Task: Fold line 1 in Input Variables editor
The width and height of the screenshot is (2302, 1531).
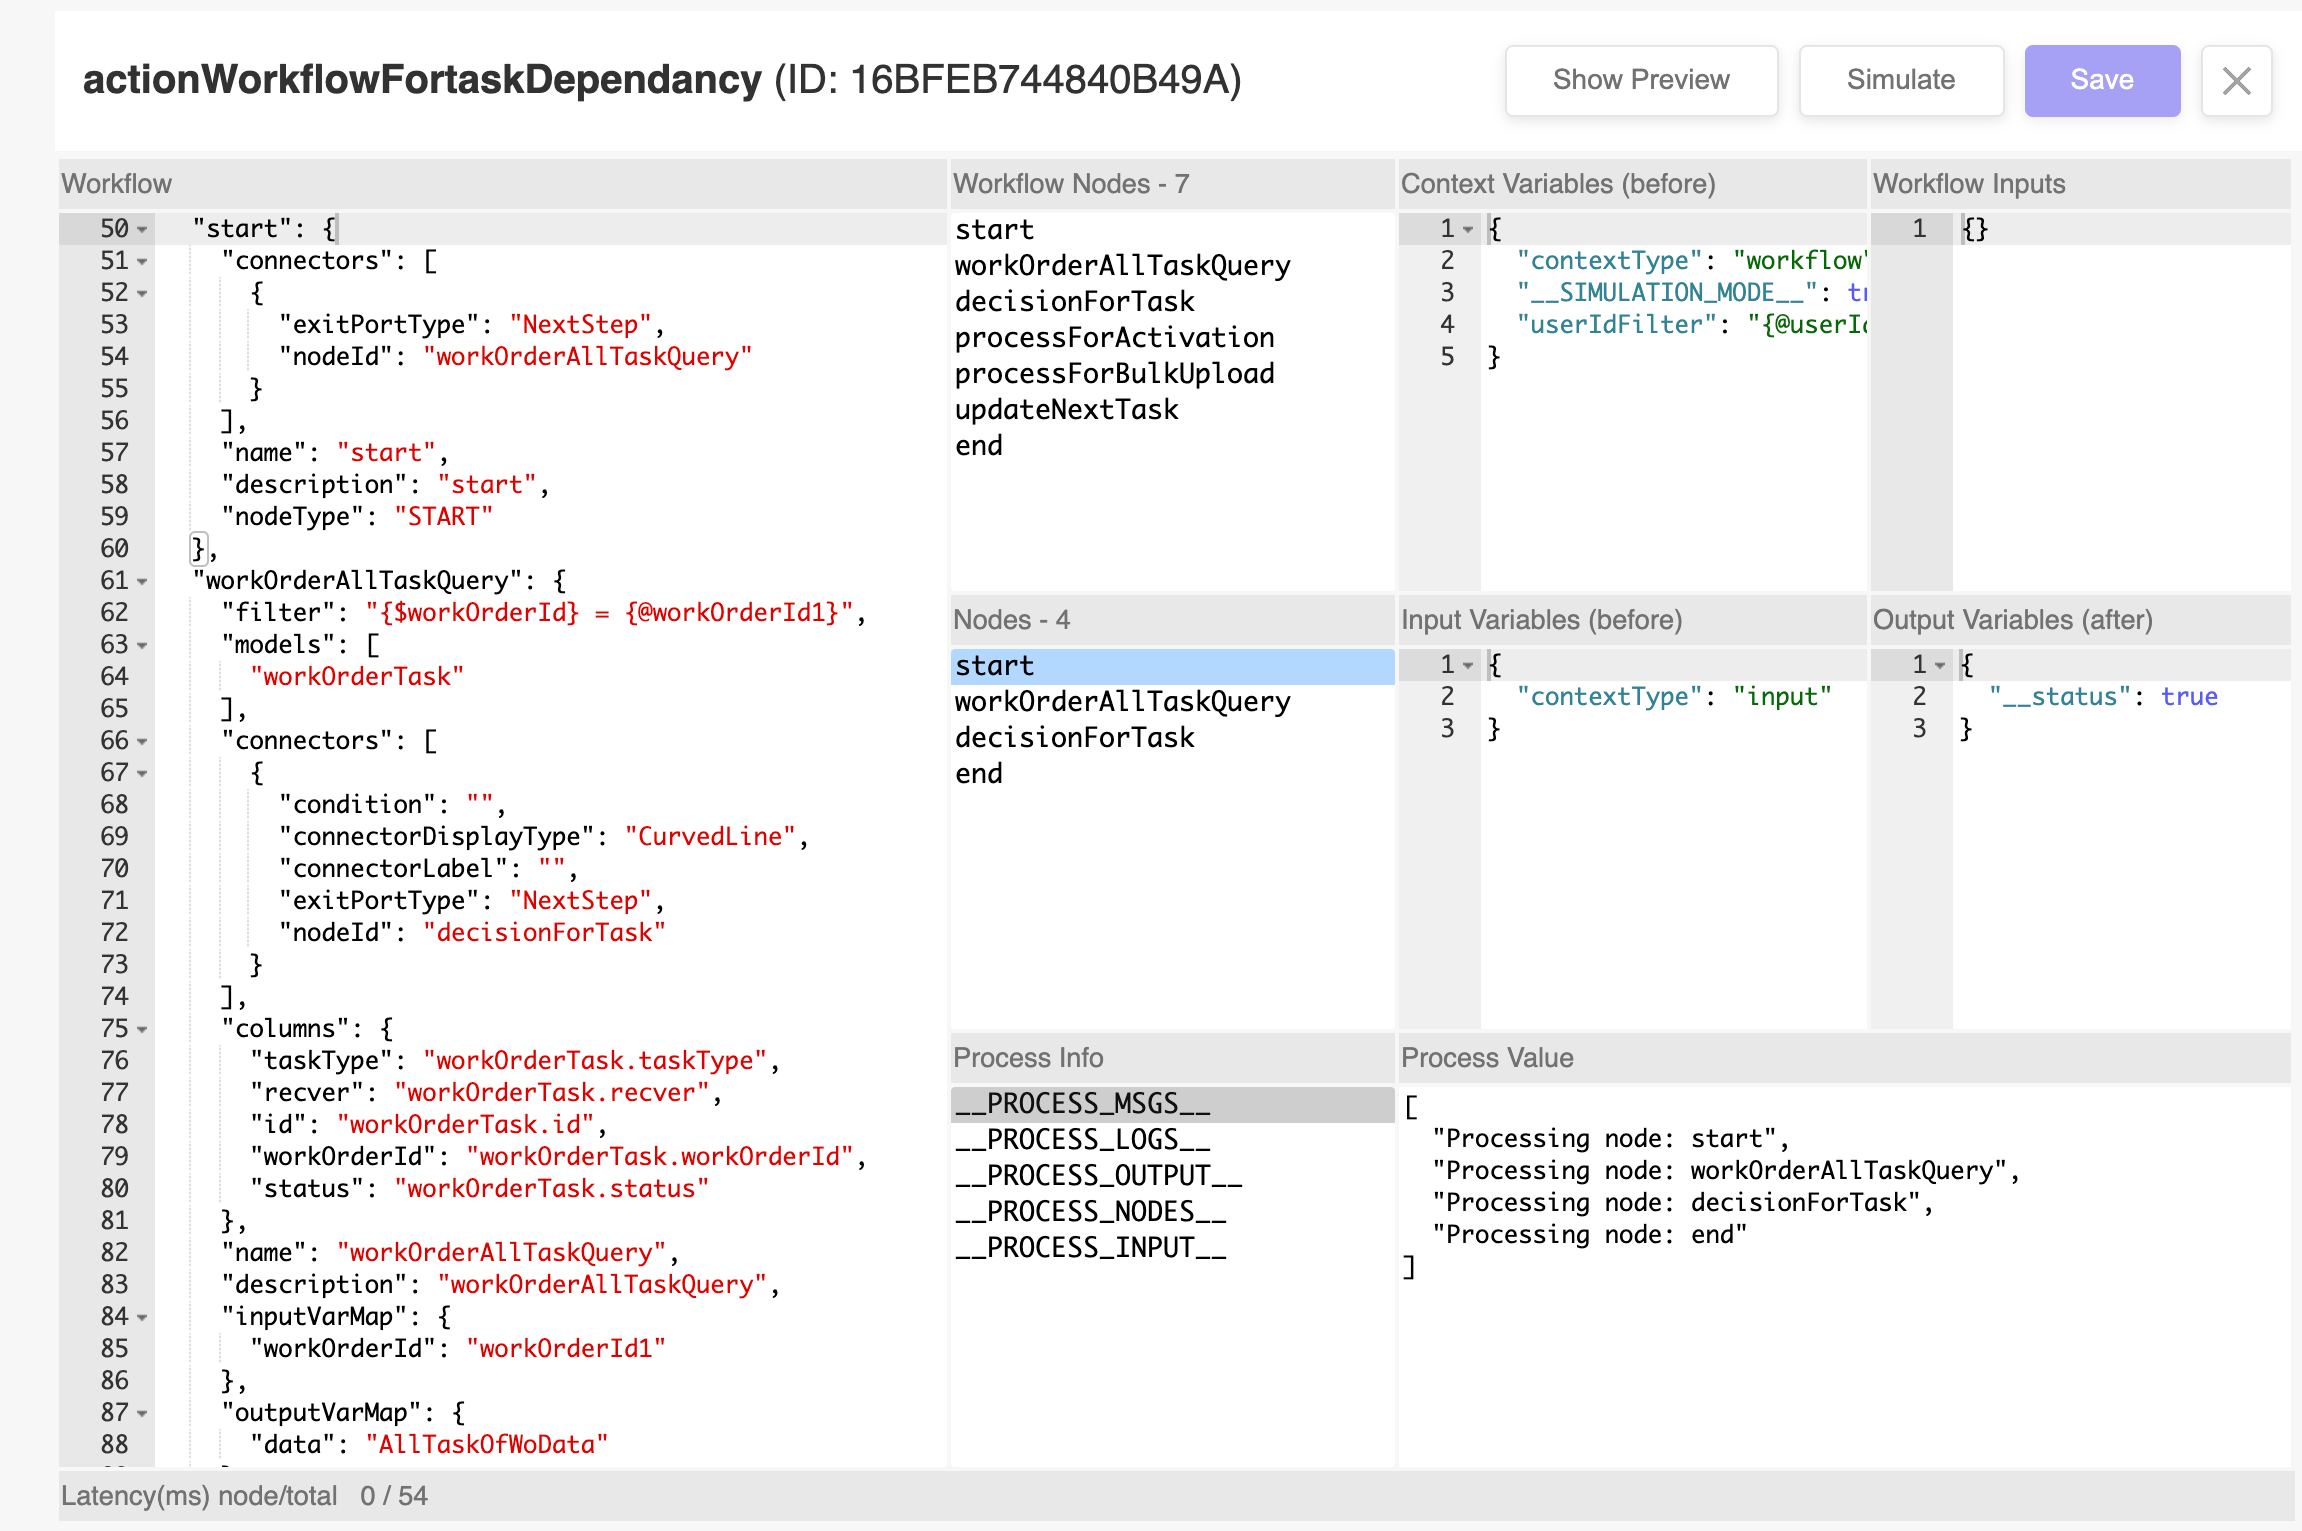Action: (x=1468, y=665)
